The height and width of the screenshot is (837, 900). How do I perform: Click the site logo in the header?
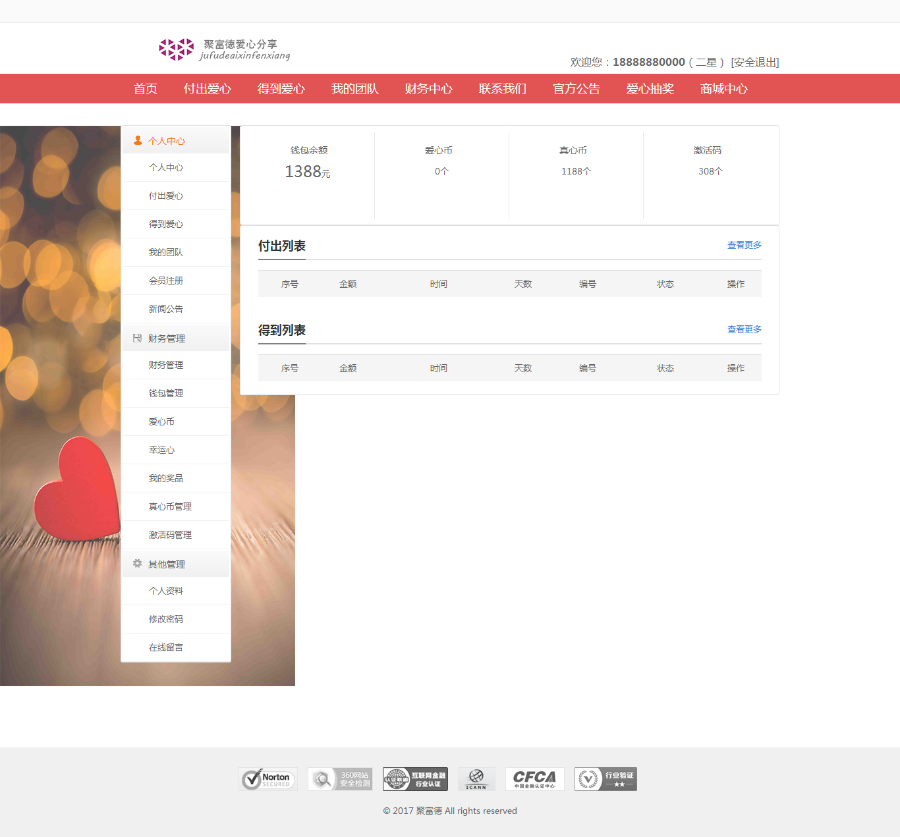[x=224, y=49]
